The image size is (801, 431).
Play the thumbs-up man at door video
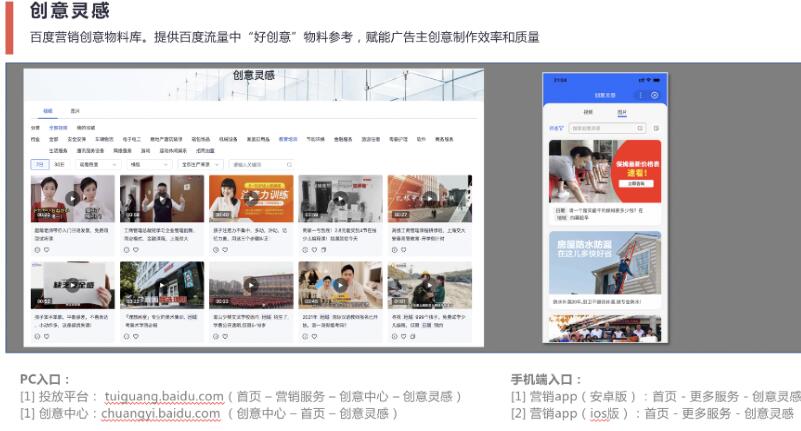pos(162,198)
